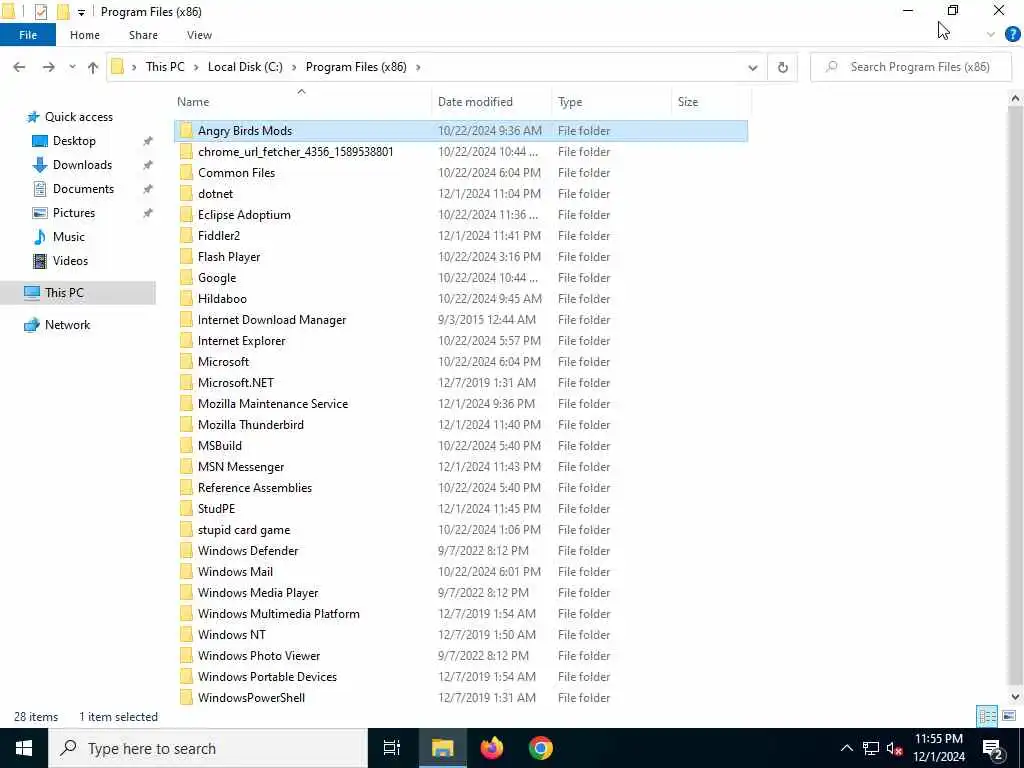Open the Explorer help icon
Screen dimensions: 1024x768
[x=1012, y=35]
